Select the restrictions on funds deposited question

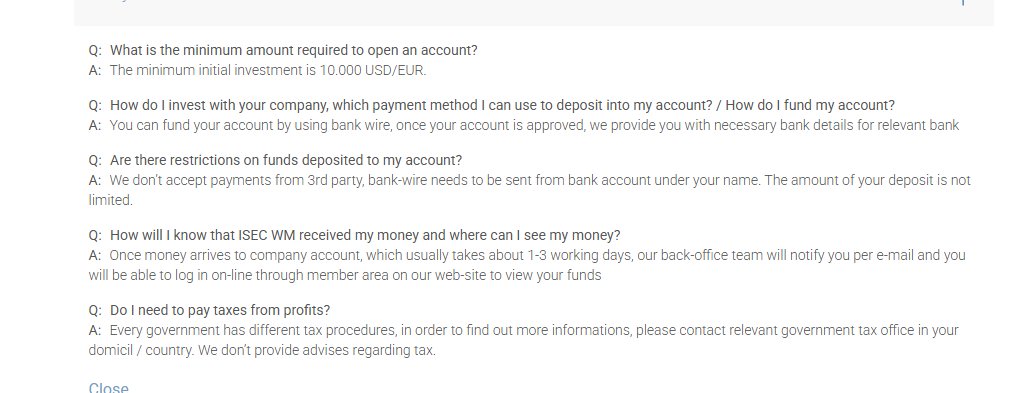286,161
